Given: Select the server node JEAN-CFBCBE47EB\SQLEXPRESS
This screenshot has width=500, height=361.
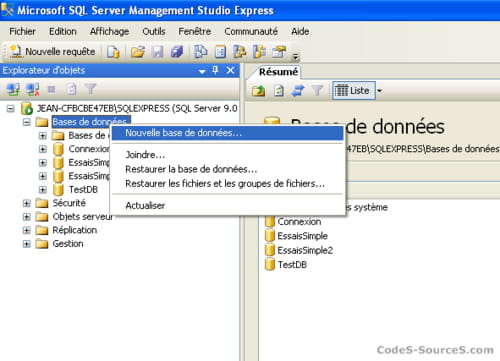Looking at the screenshot, I should (137, 108).
